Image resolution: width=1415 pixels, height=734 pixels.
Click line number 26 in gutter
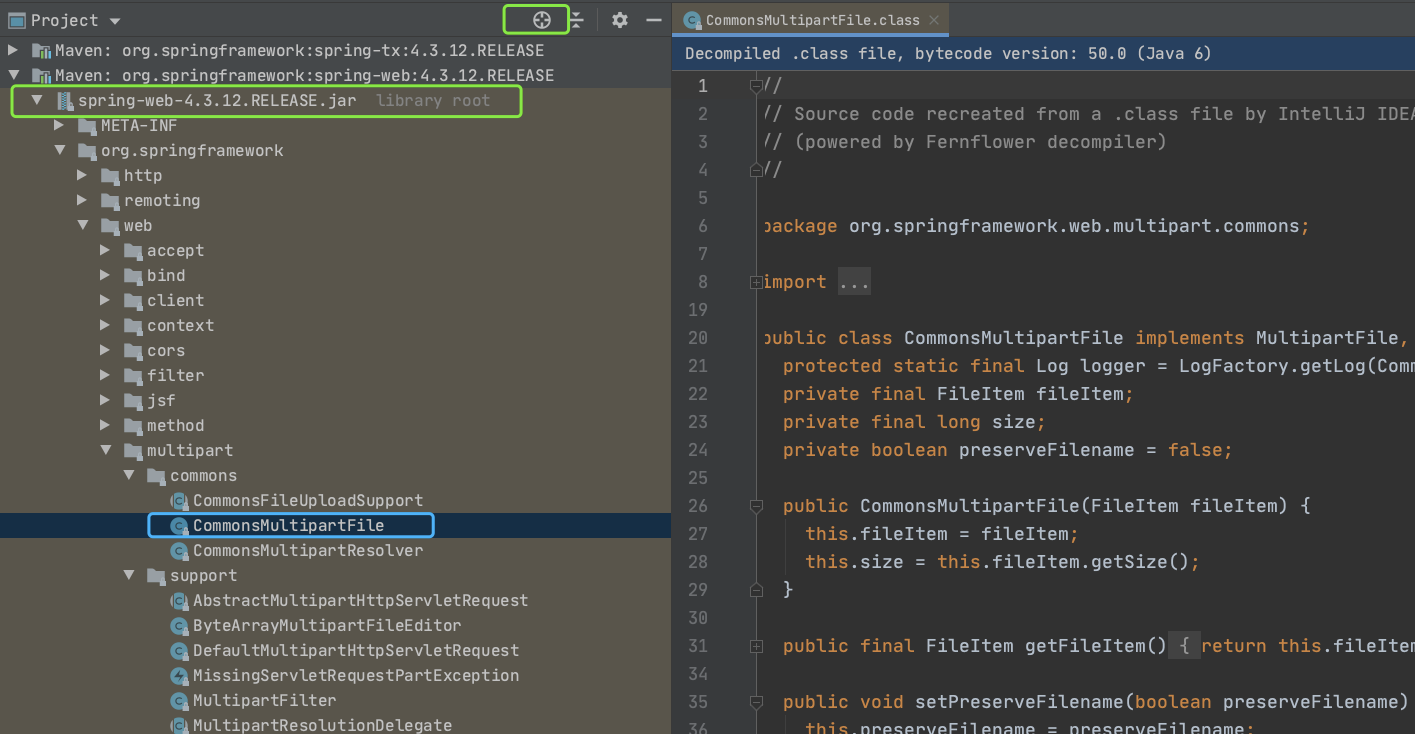tap(697, 506)
